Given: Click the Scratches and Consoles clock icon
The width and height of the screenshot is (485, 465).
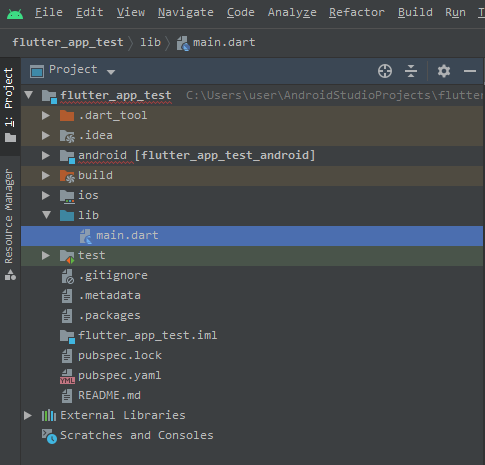Looking at the screenshot, I should (49, 436).
